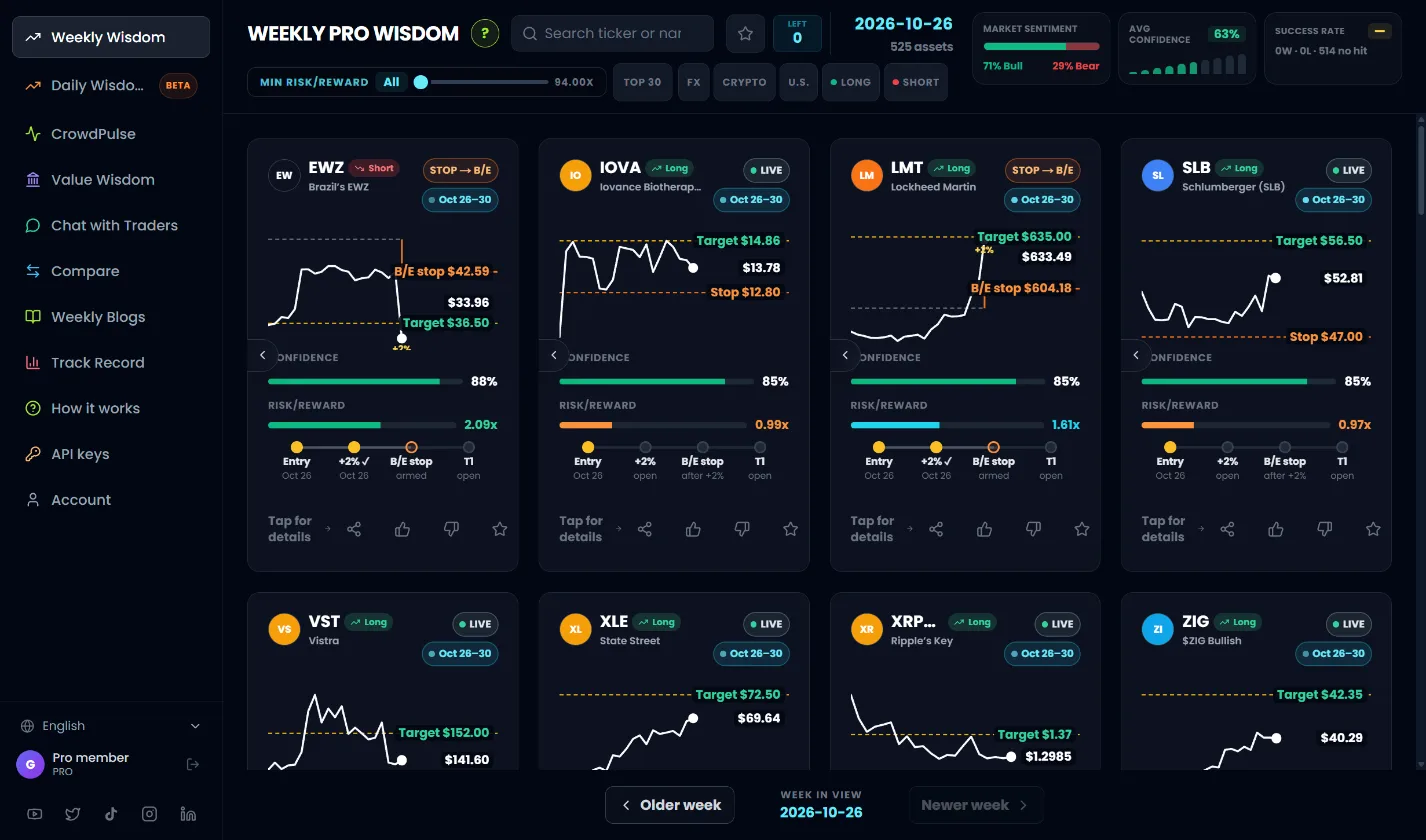Toggle the LONG filter

(850, 82)
